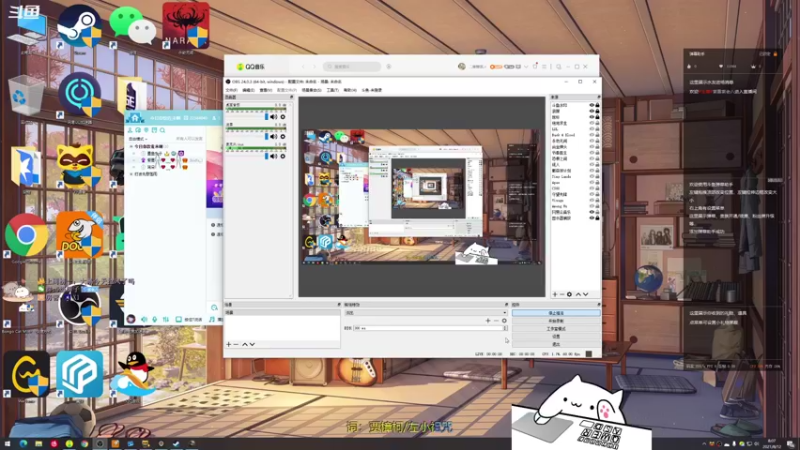Open the Steam desktop shortcut
The width and height of the screenshot is (800, 450).
point(79,26)
